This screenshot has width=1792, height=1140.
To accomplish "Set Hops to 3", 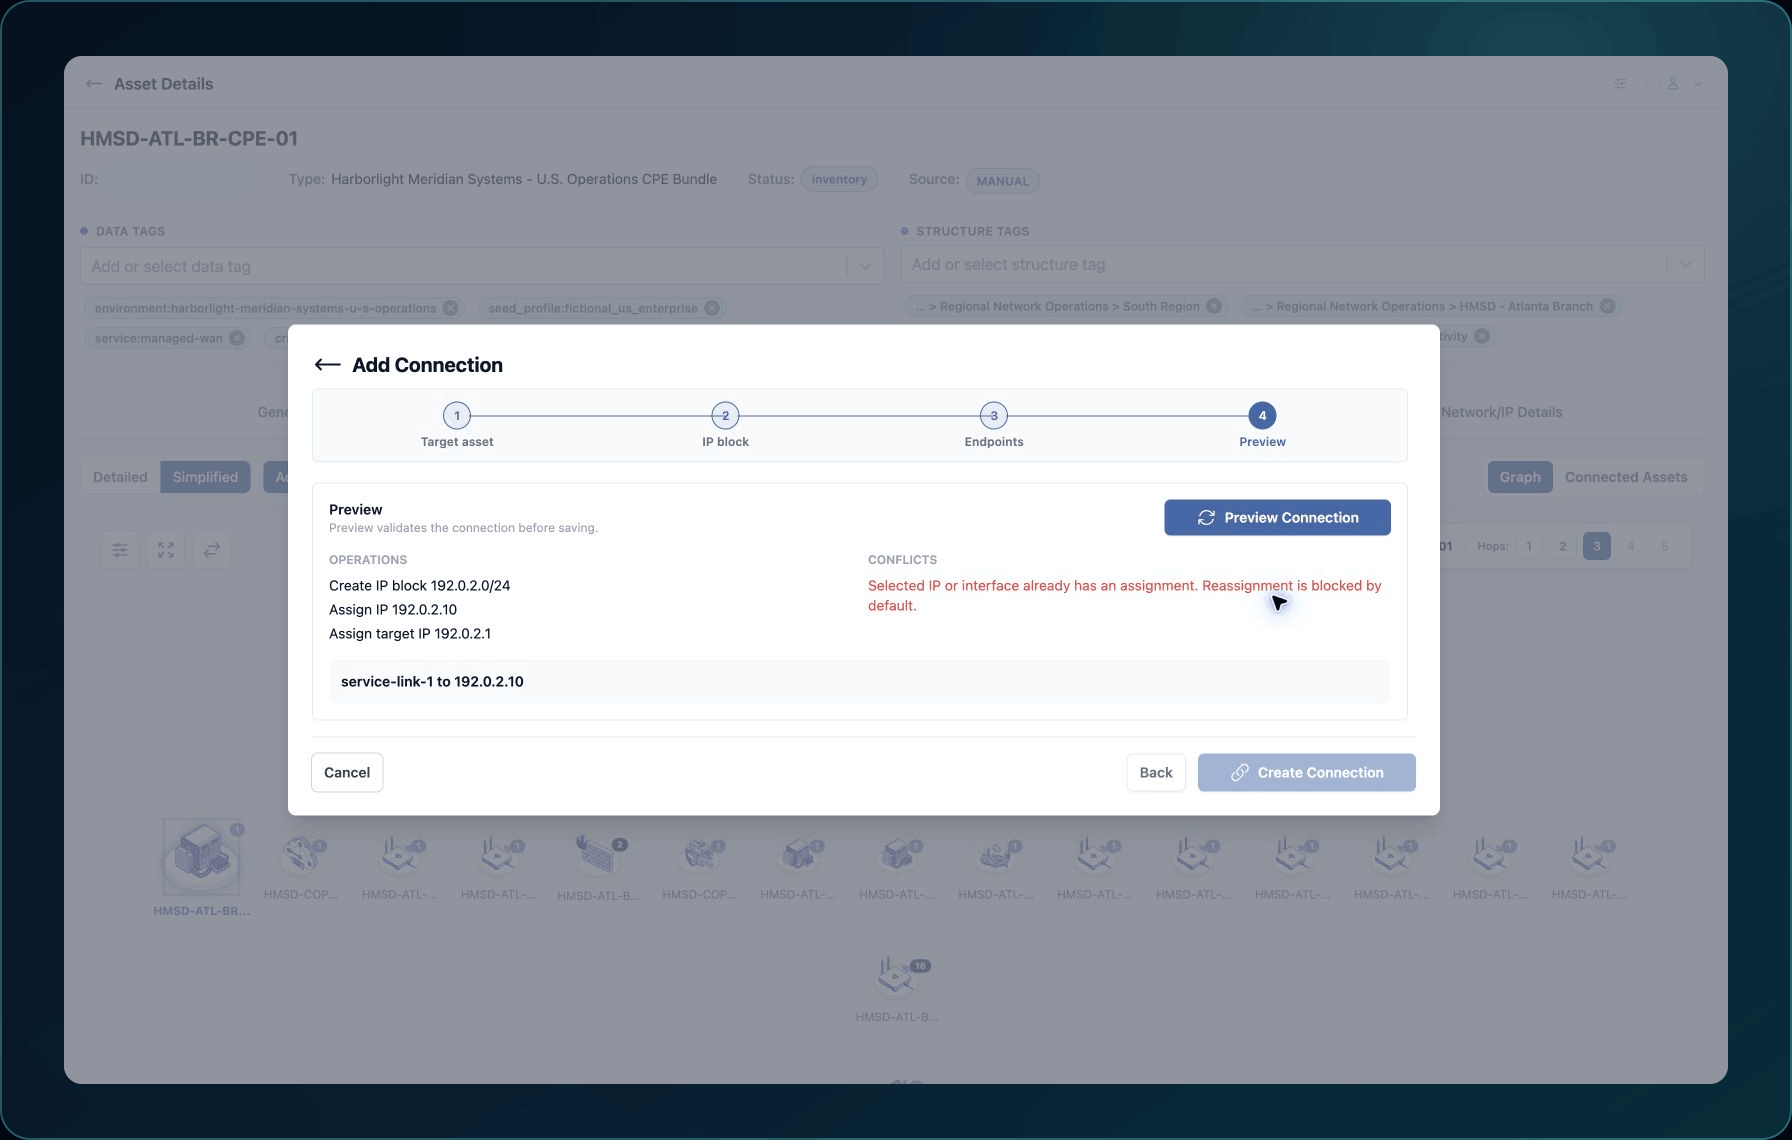I will (1597, 546).
